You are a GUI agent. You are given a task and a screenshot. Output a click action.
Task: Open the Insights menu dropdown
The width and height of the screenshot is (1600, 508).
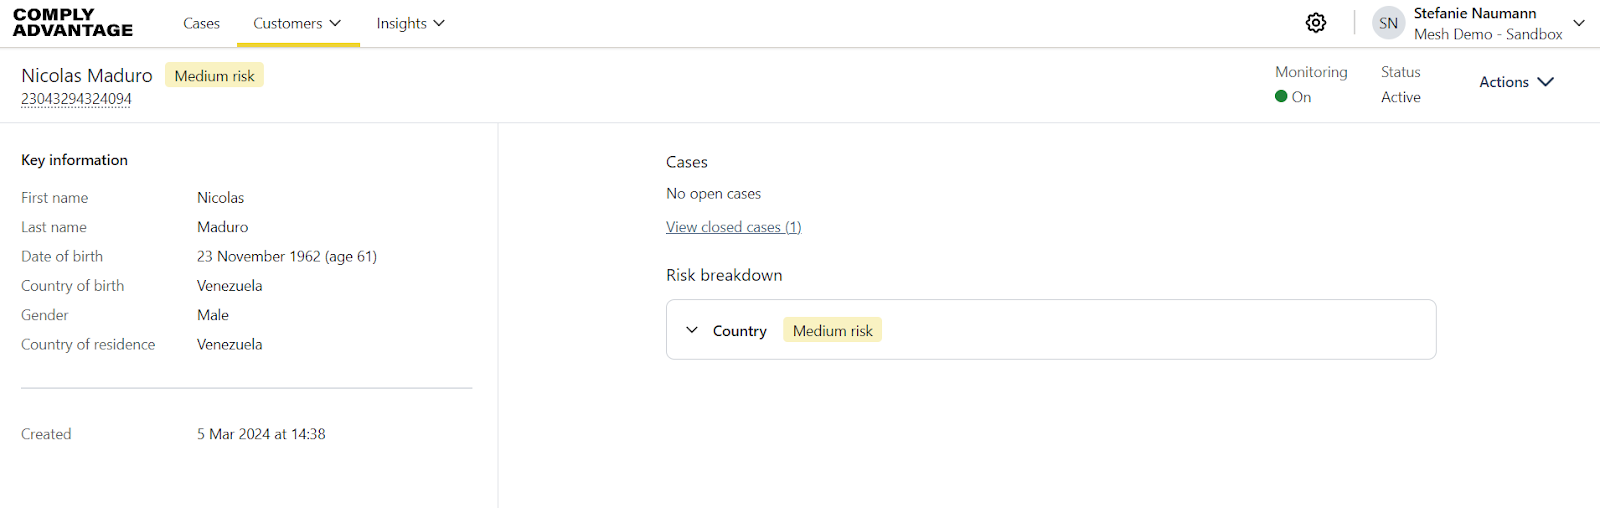(x=410, y=23)
